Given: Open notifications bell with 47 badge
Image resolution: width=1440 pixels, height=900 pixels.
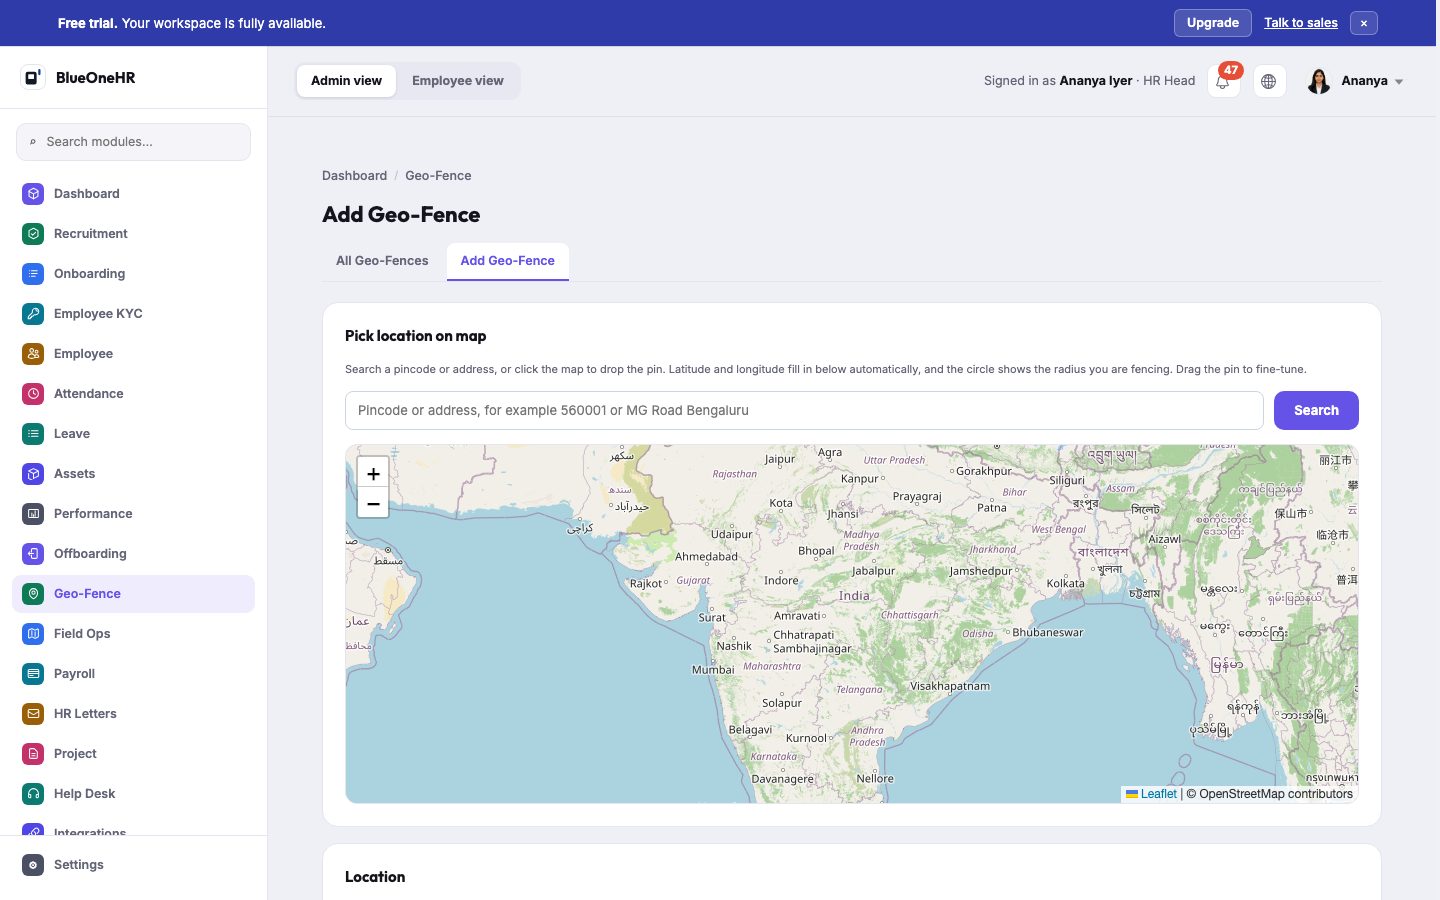Looking at the screenshot, I should pyautogui.click(x=1224, y=81).
